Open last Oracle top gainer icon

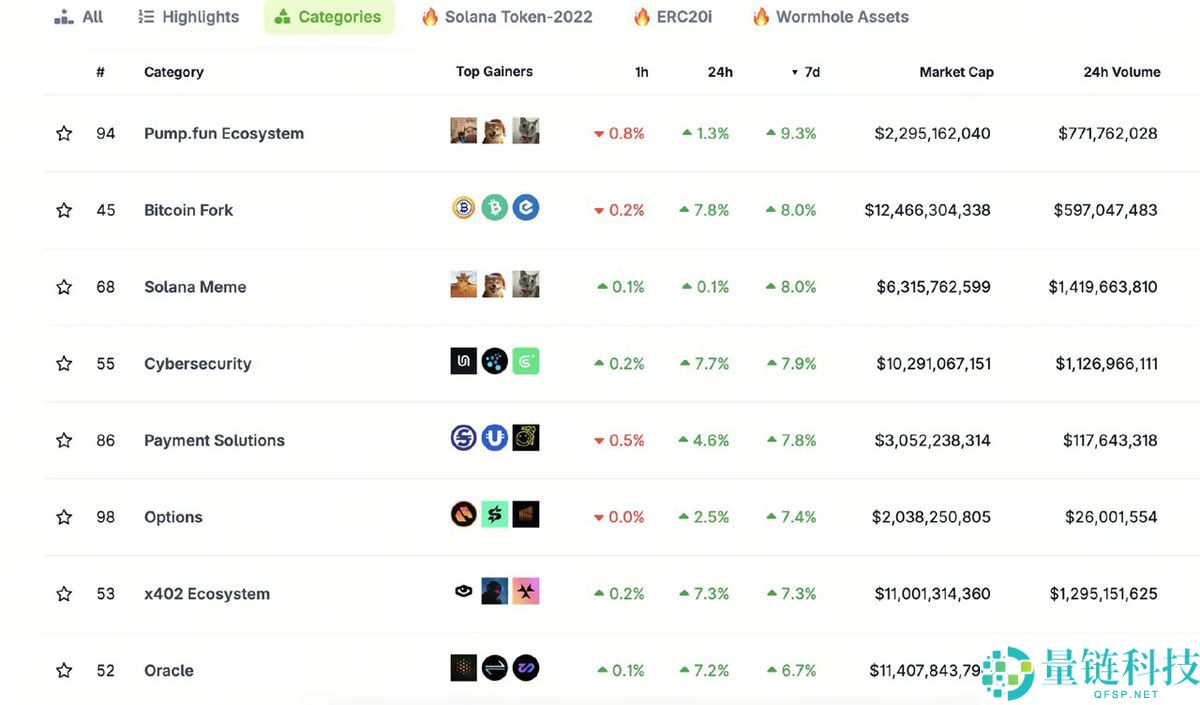pos(526,668)
